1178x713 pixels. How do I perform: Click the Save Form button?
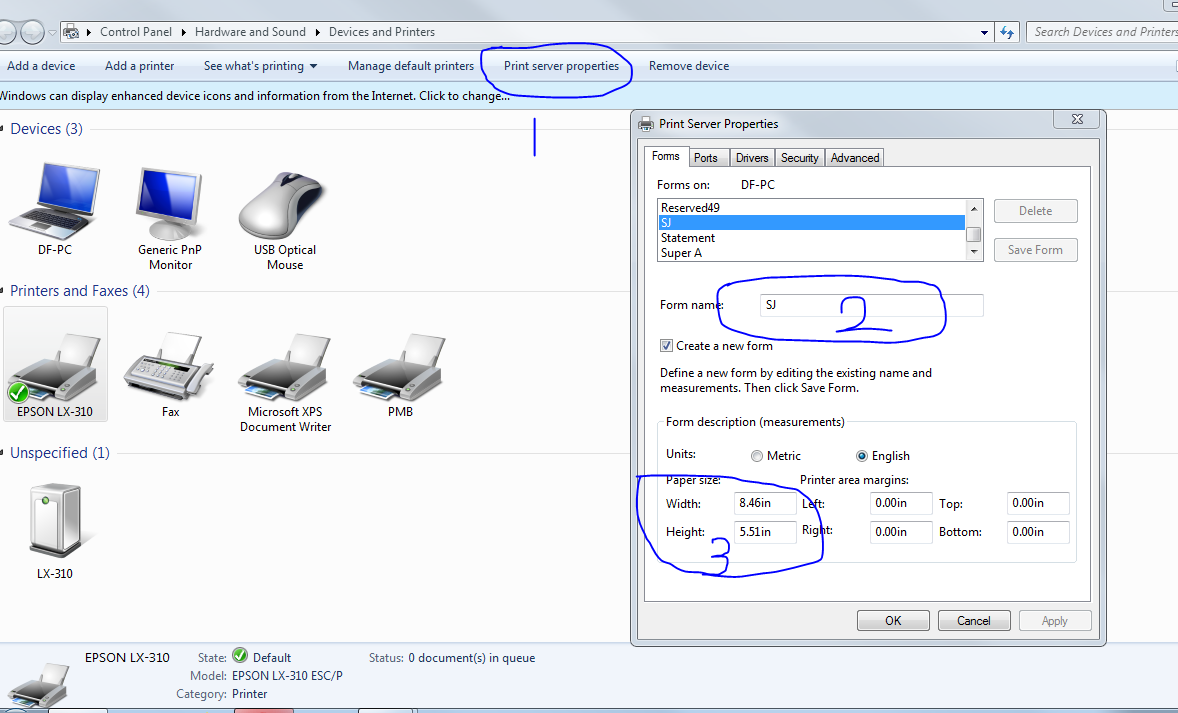tap(1035, 249)
